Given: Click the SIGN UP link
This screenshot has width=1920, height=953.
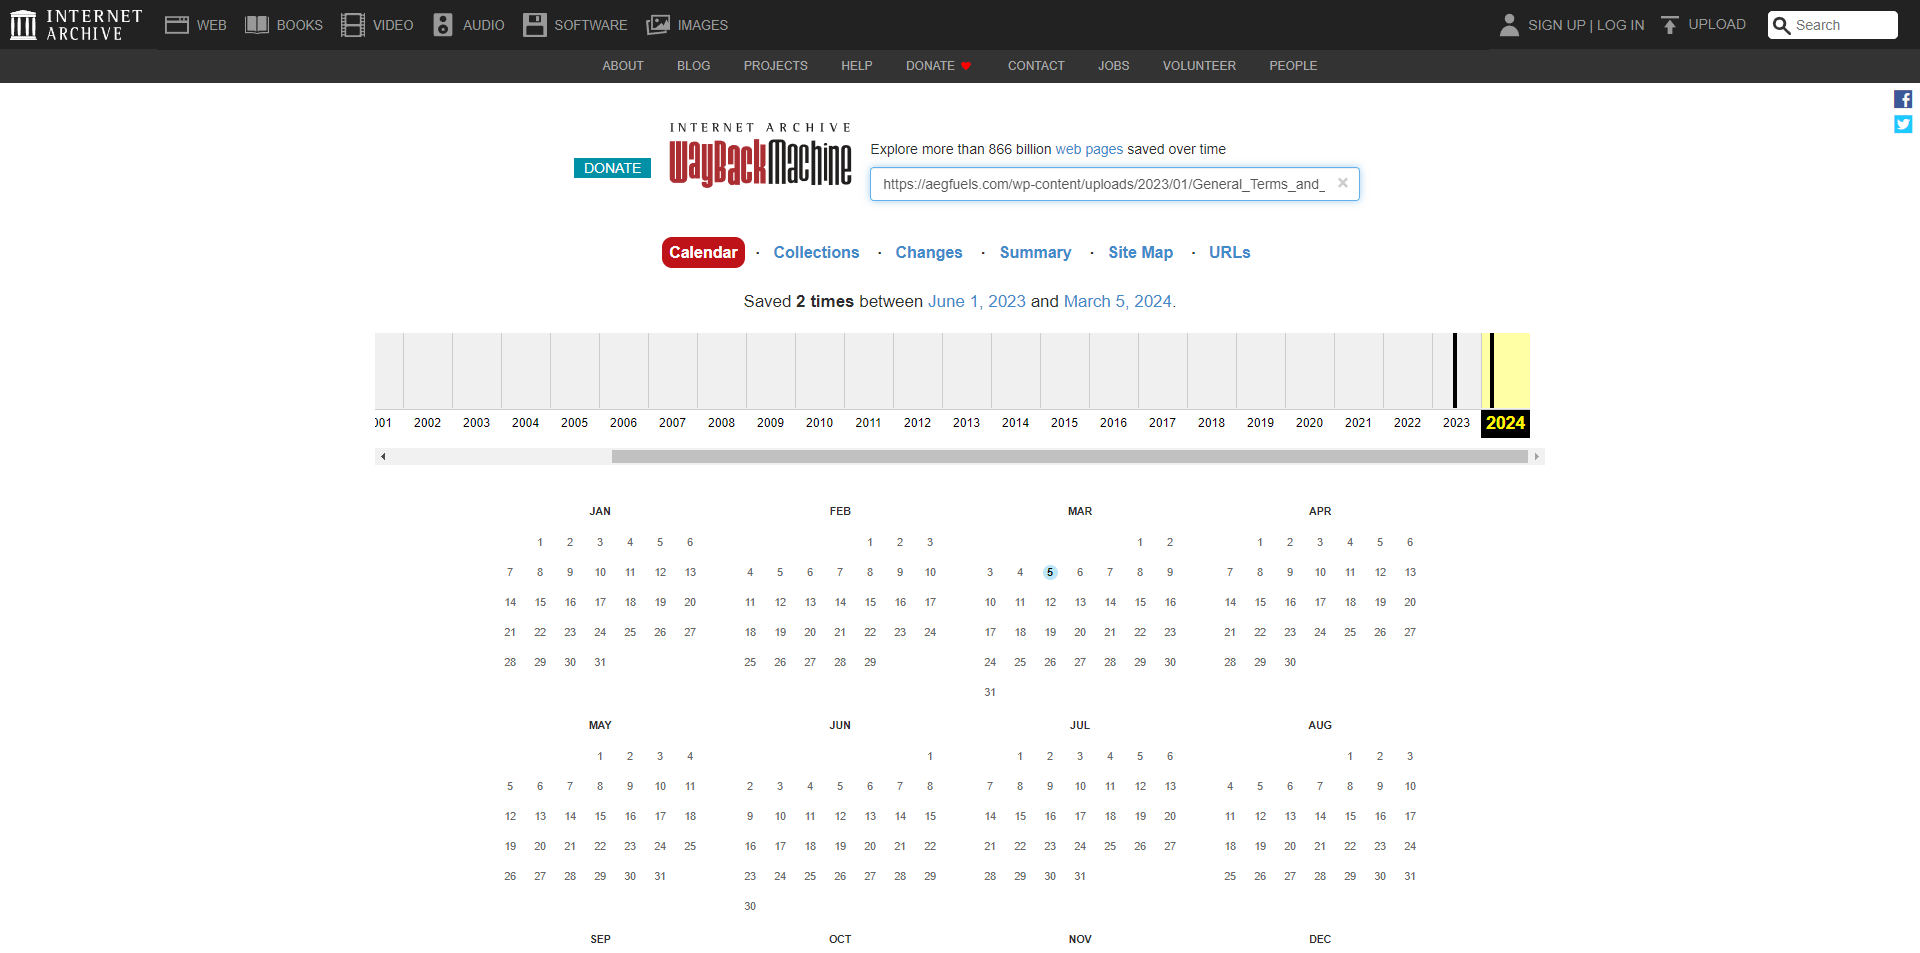Looking at the screenshot, I should (x=1557, y=25).
